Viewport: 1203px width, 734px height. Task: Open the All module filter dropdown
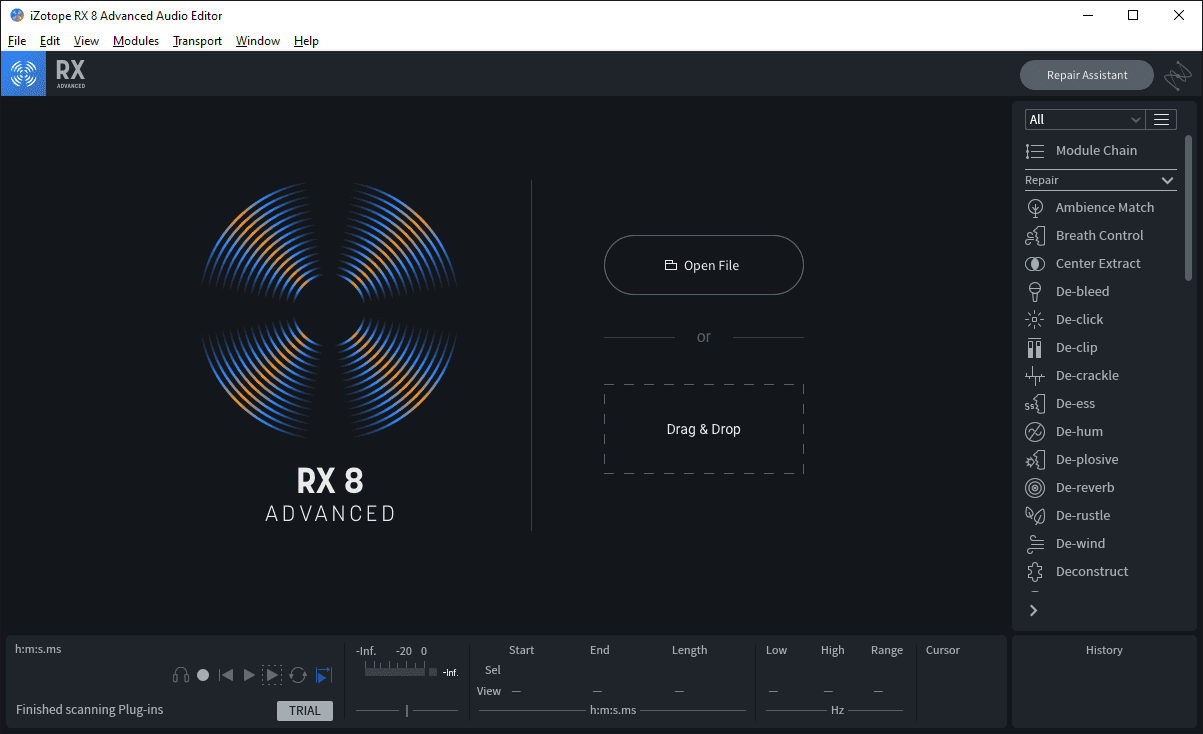pos(1084,119)
